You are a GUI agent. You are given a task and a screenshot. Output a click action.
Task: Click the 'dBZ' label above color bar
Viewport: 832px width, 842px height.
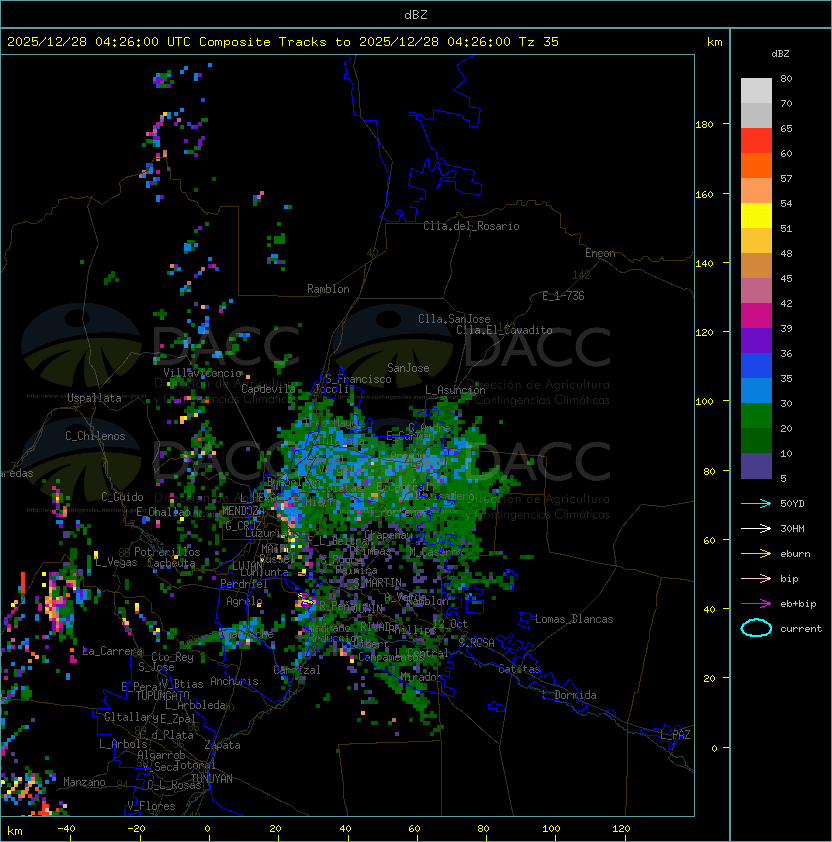780,54
